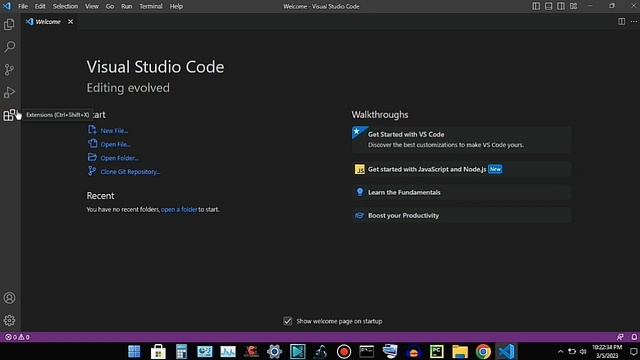Click the red record button on taskbar
Image resolution: width=640 pixels, height=360 pixels.
tap(344, 351)
